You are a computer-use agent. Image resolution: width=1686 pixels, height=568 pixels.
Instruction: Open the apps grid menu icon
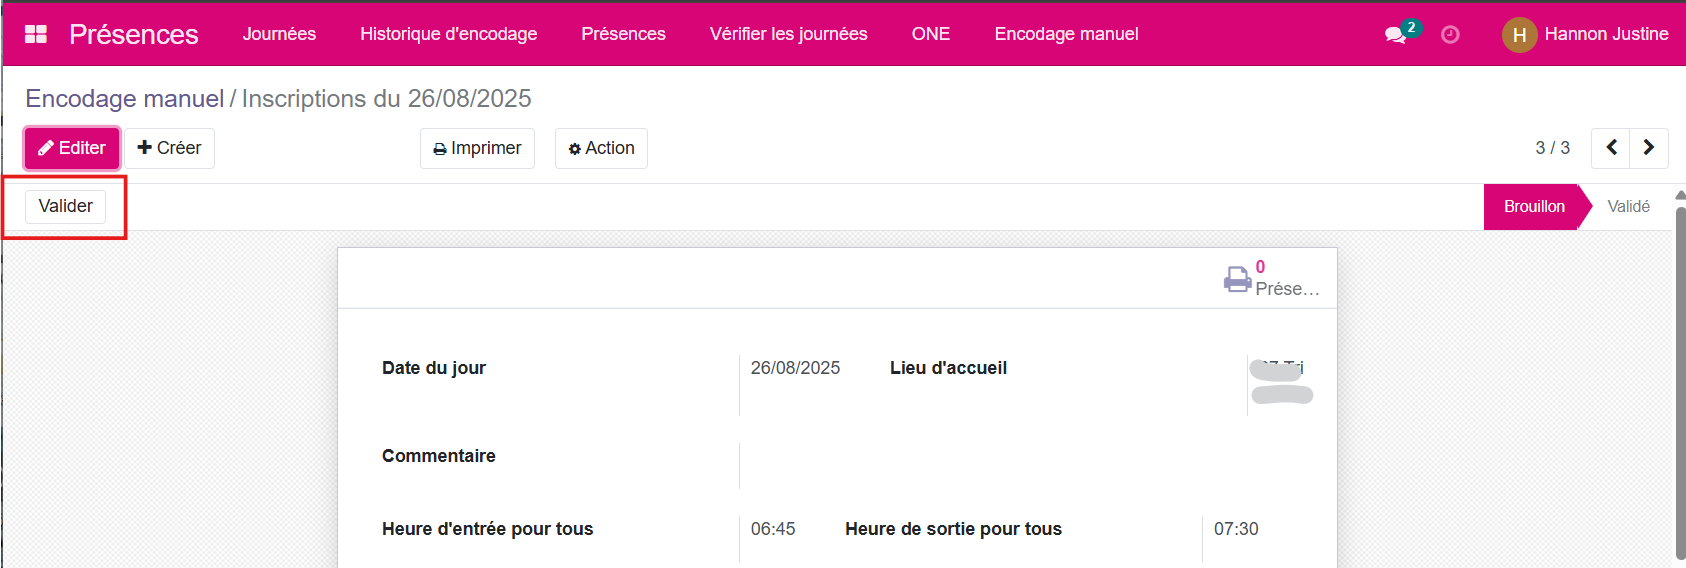pos(36,34)
